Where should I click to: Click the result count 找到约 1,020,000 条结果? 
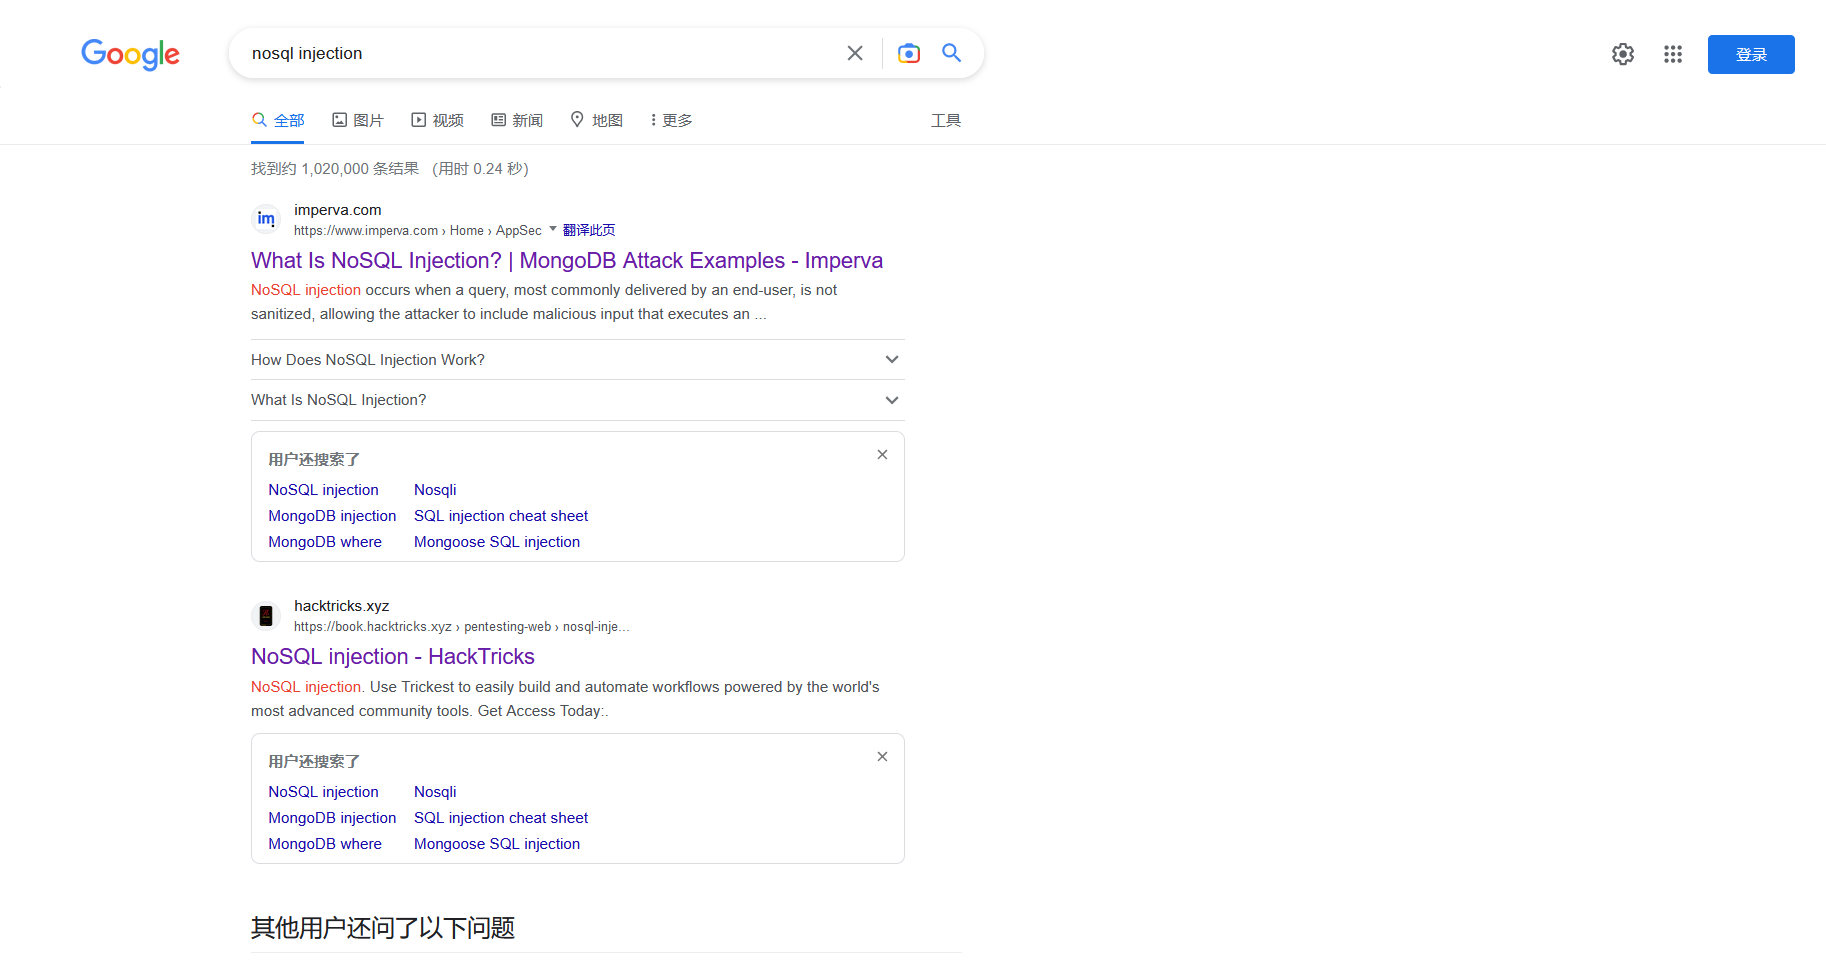pos(335,169)
